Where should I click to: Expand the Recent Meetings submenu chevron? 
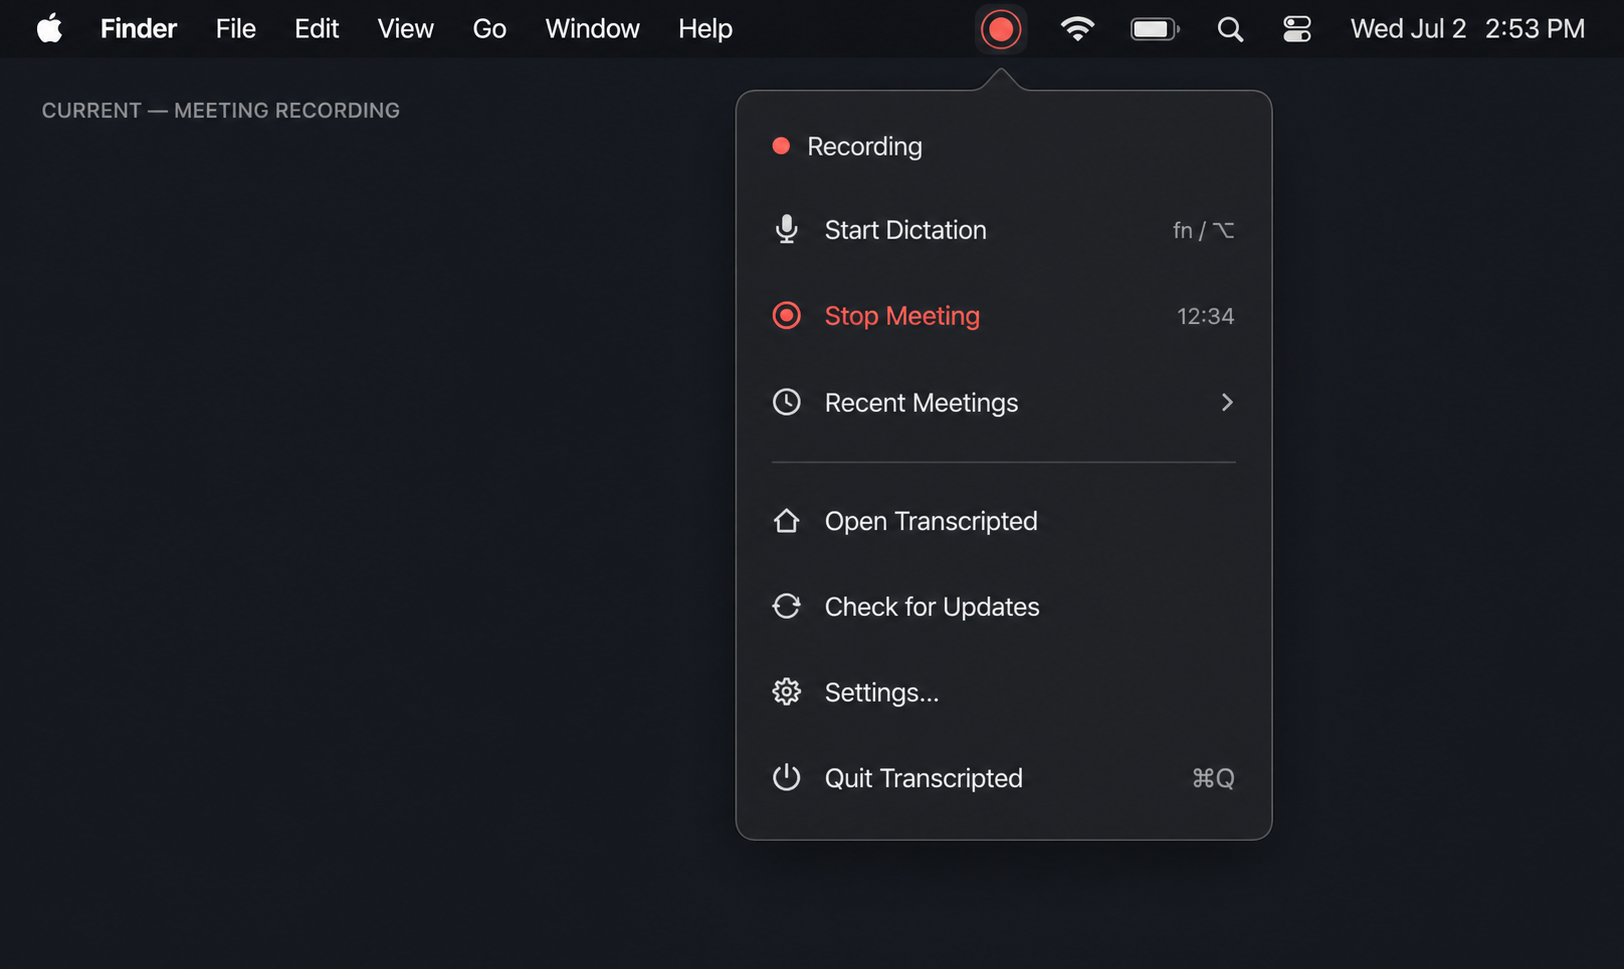[1227, 402]
